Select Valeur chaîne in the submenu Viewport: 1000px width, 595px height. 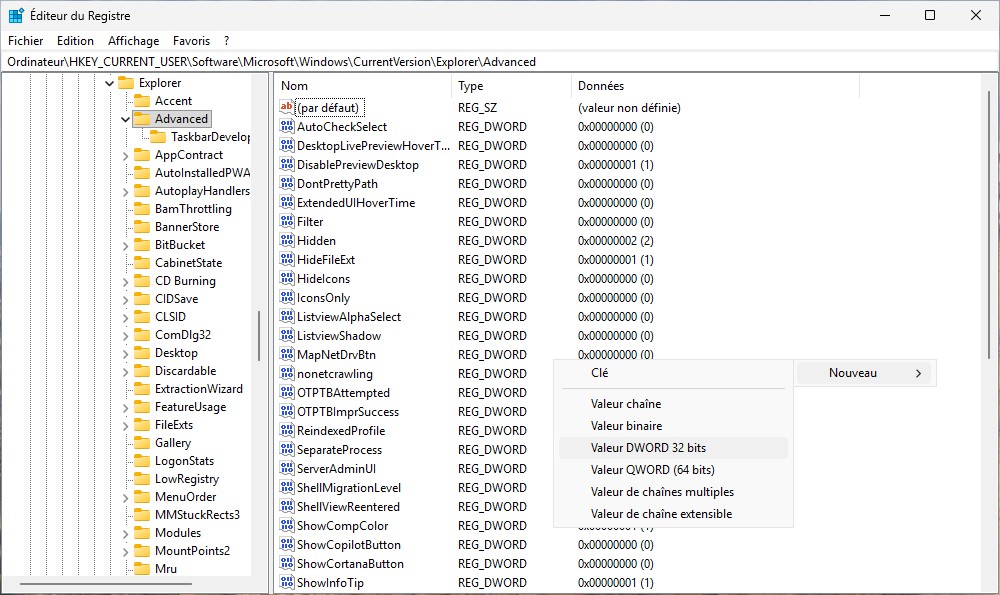[626, 404]
